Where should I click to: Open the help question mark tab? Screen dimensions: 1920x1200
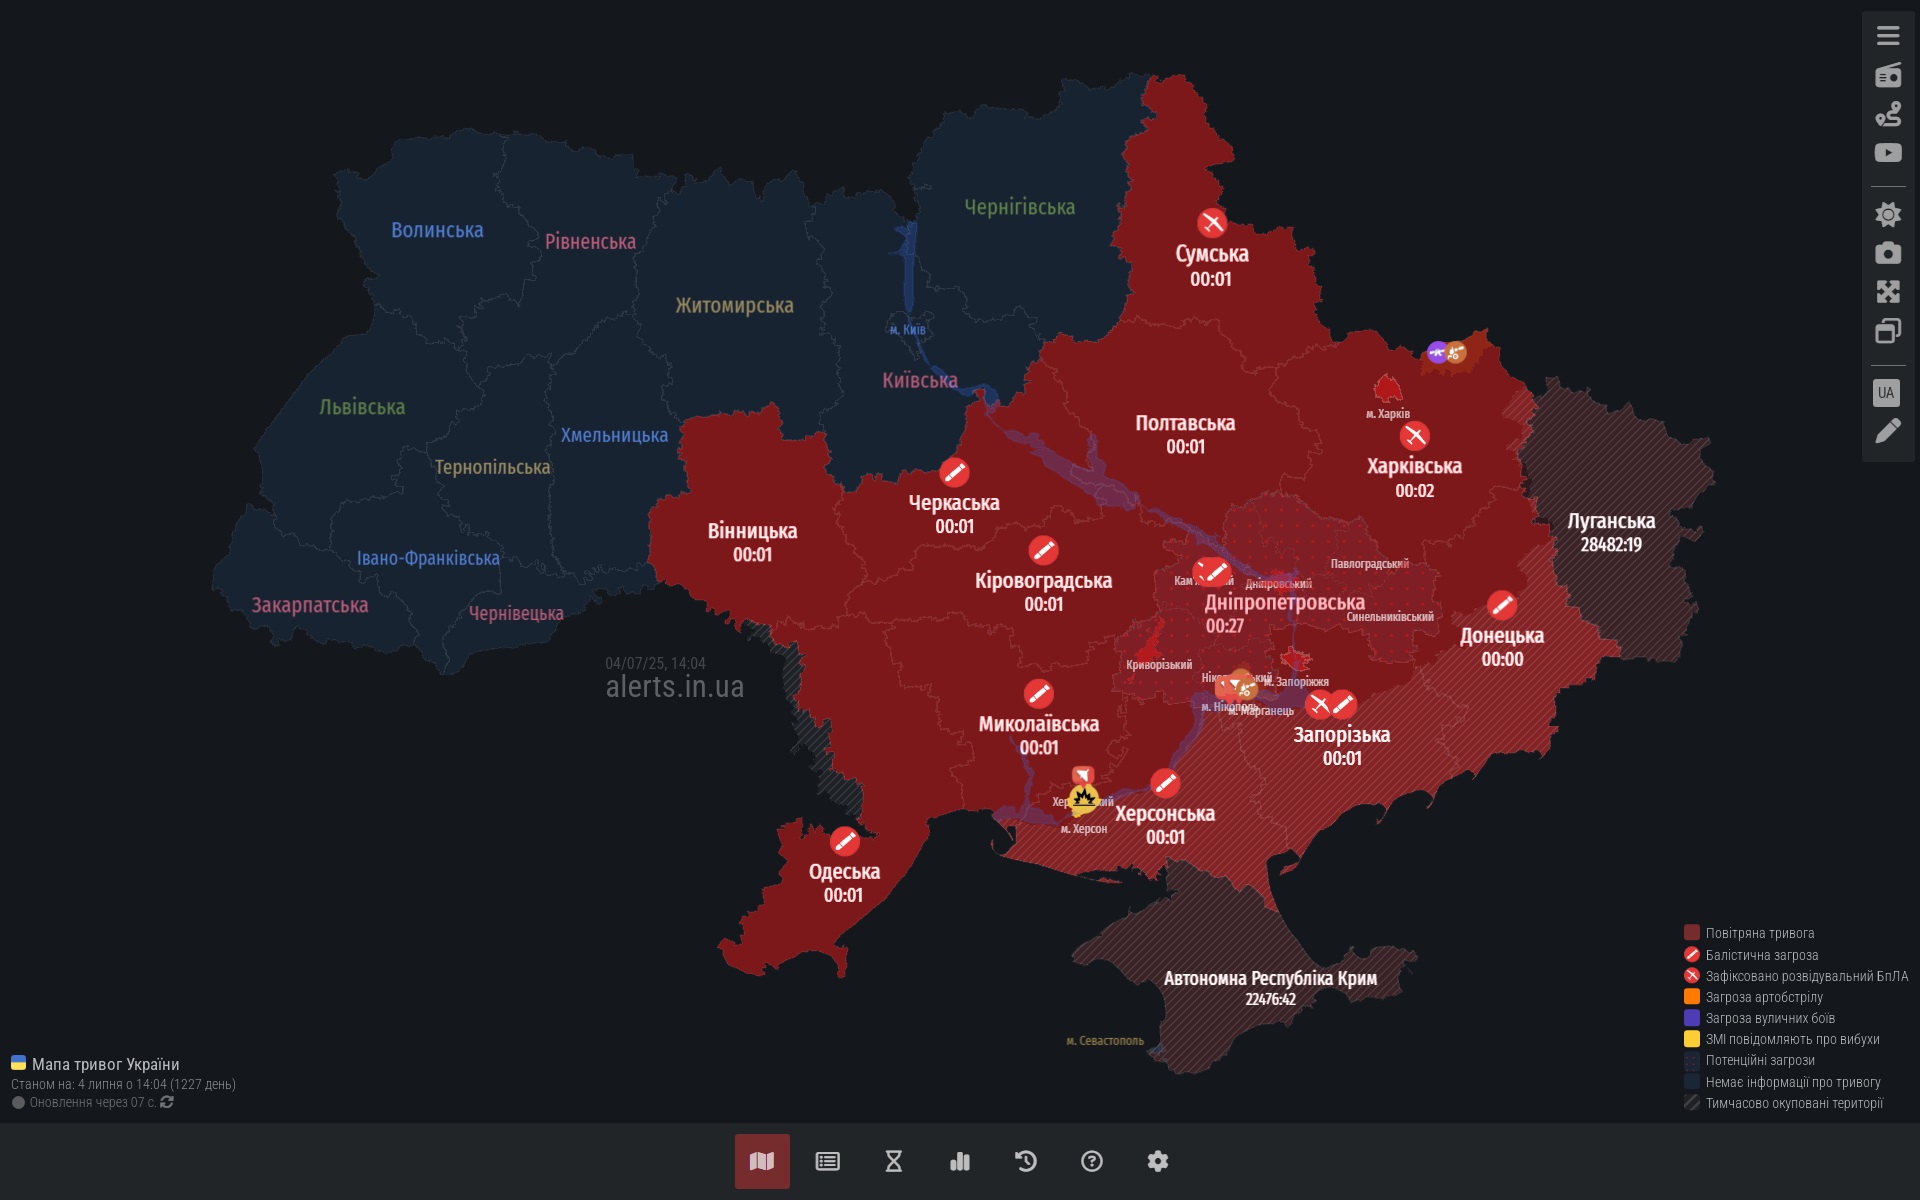1091,1161
